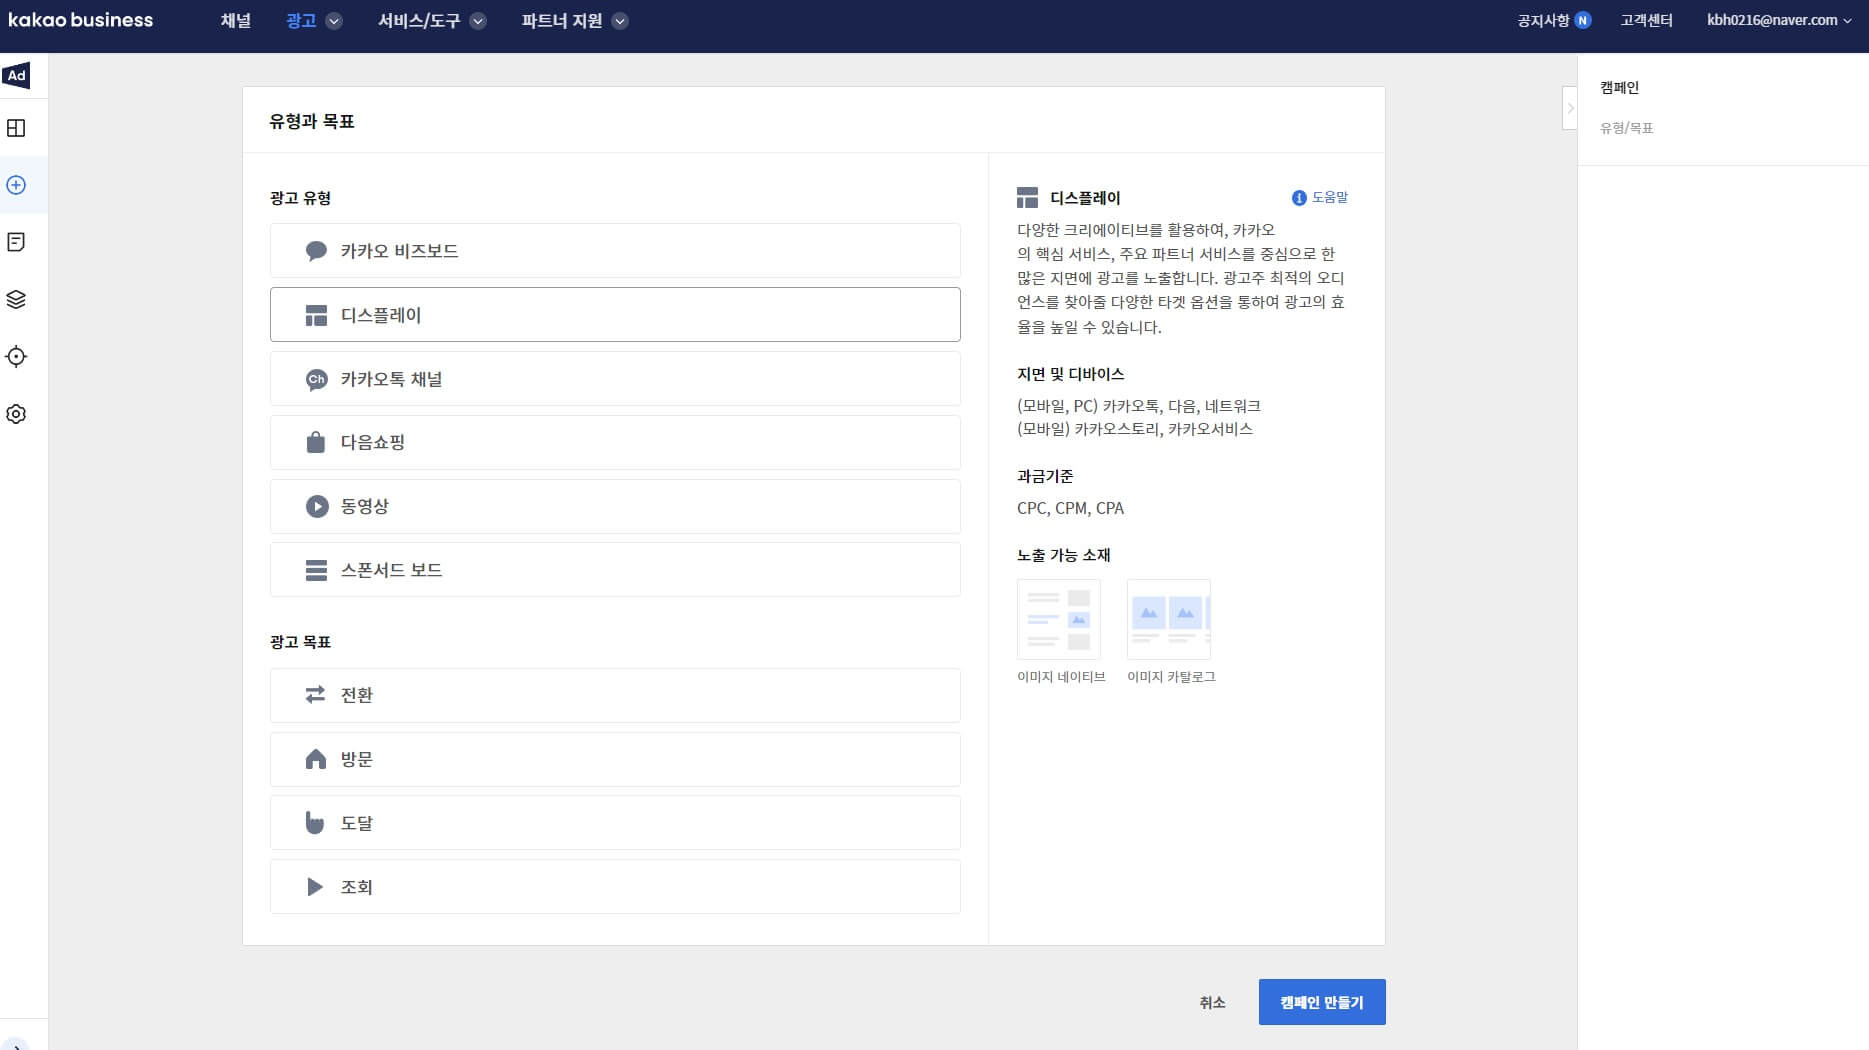Select 디스플레이 ad type
Image resolution: width=1869 pixels, height=1050 pixels.
[x=615, y=315]
